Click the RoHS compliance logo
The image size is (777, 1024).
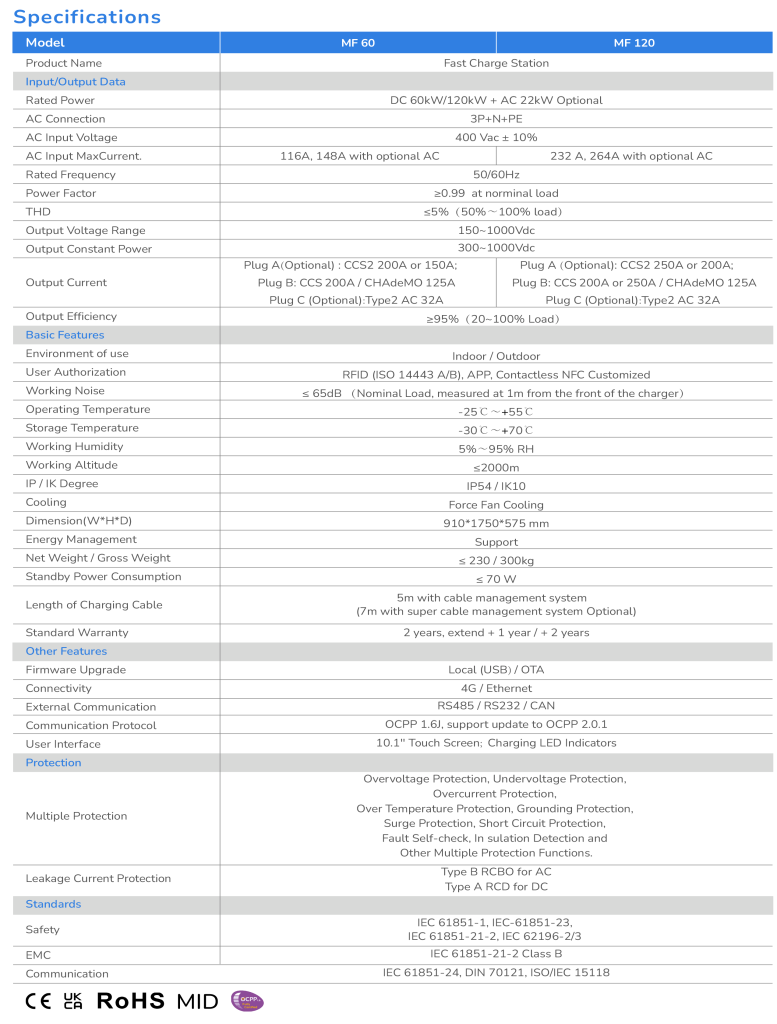tap(131, 1000)
